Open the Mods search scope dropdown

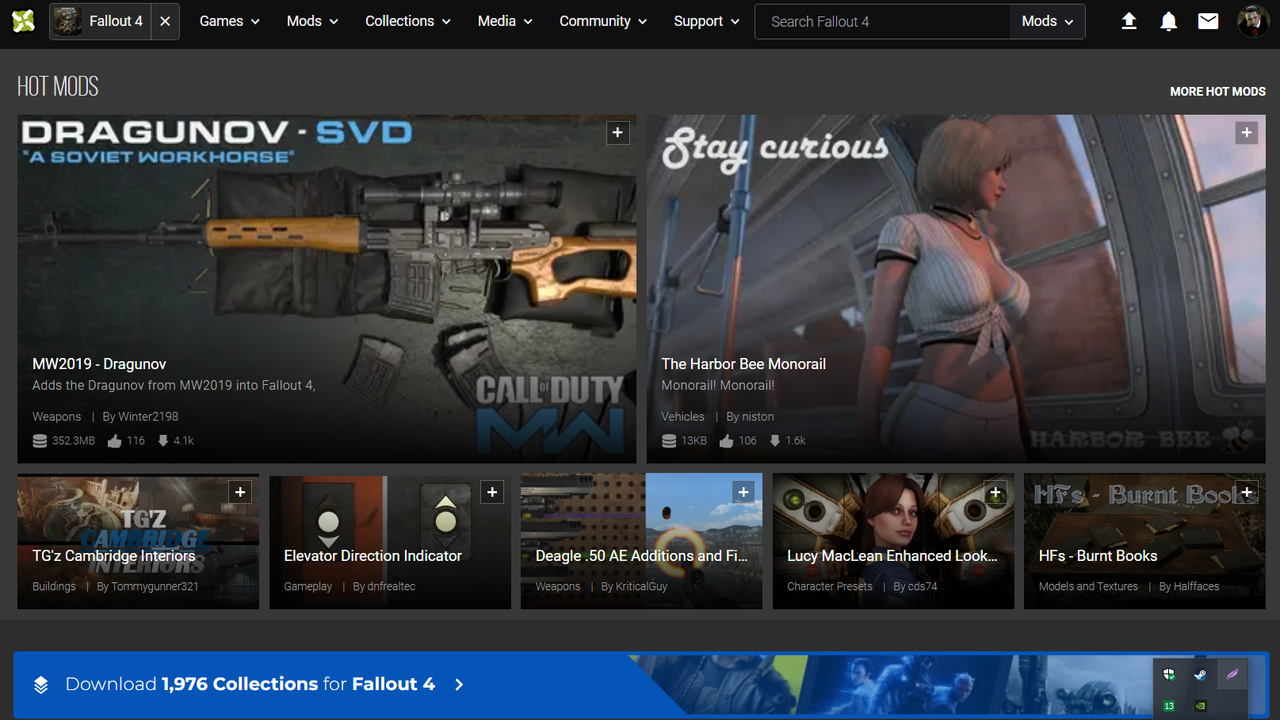click(1047, 21)
